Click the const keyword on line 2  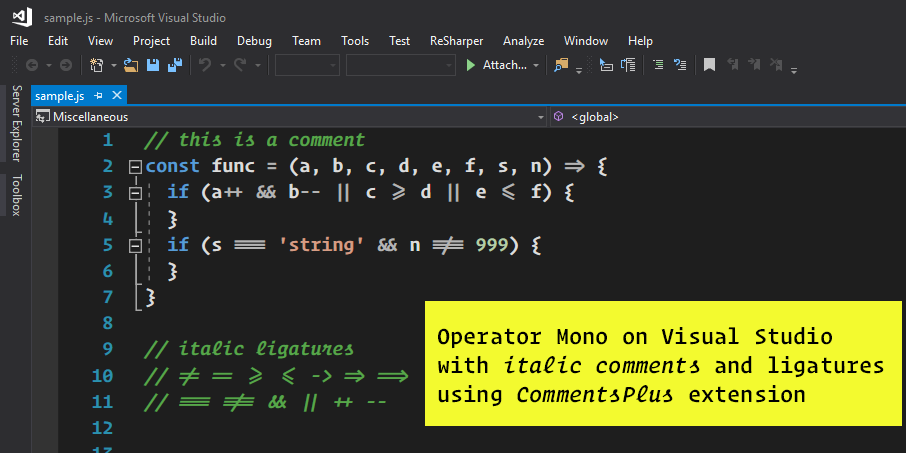click(173, 167)
